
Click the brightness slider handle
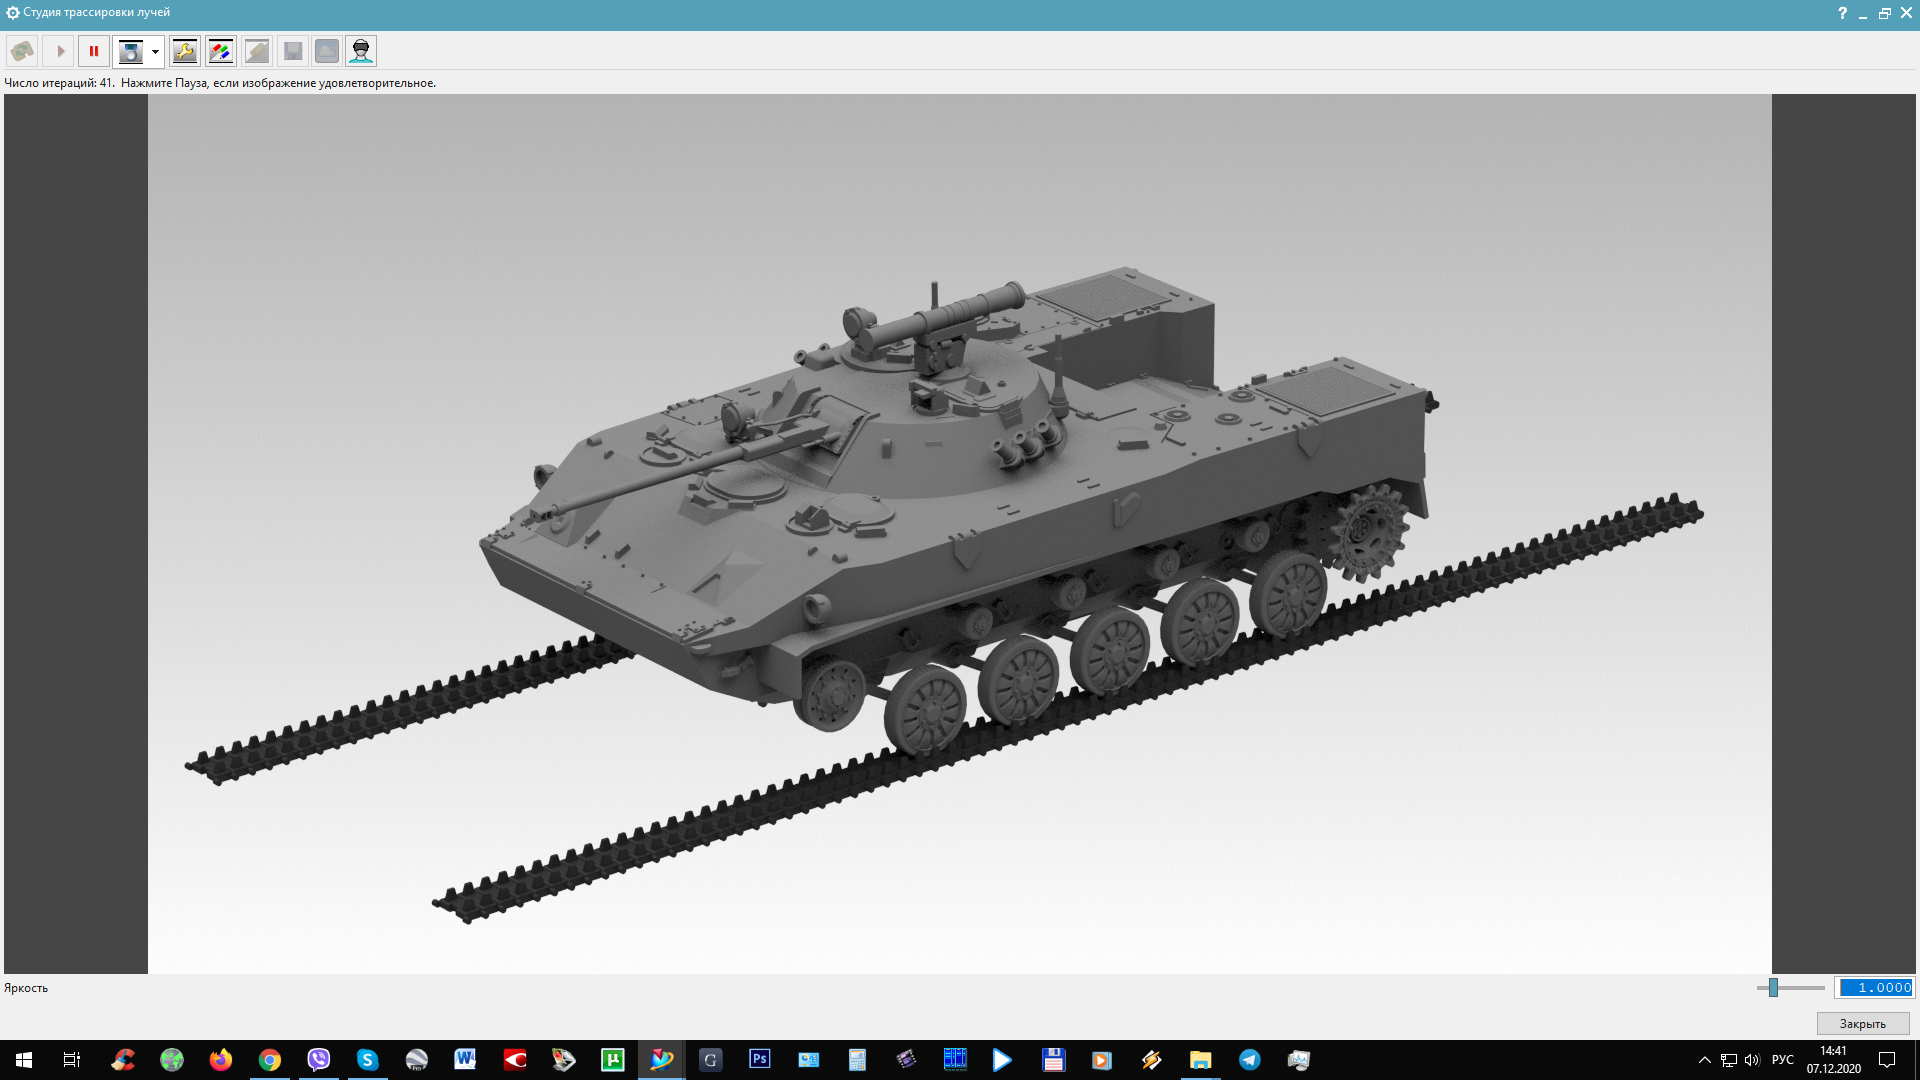click(x=1773, y=988)
